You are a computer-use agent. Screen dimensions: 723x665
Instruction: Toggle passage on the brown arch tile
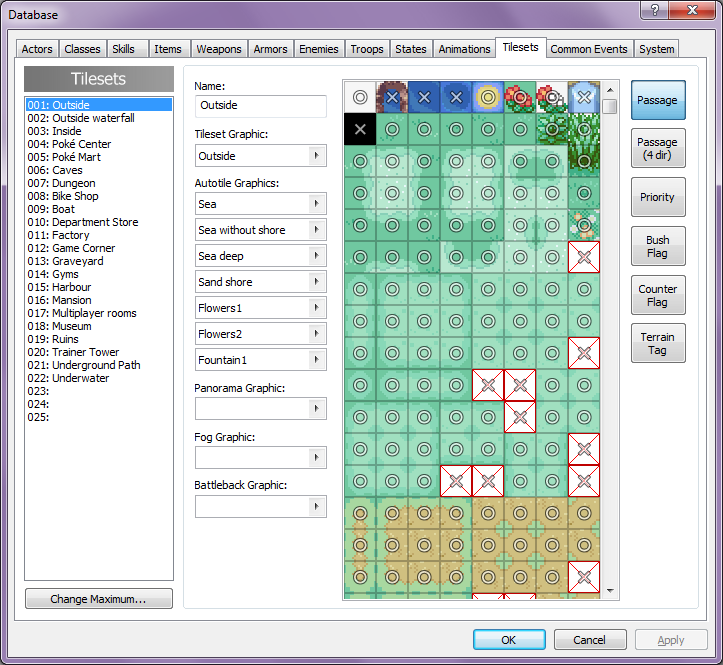point(392,97)
